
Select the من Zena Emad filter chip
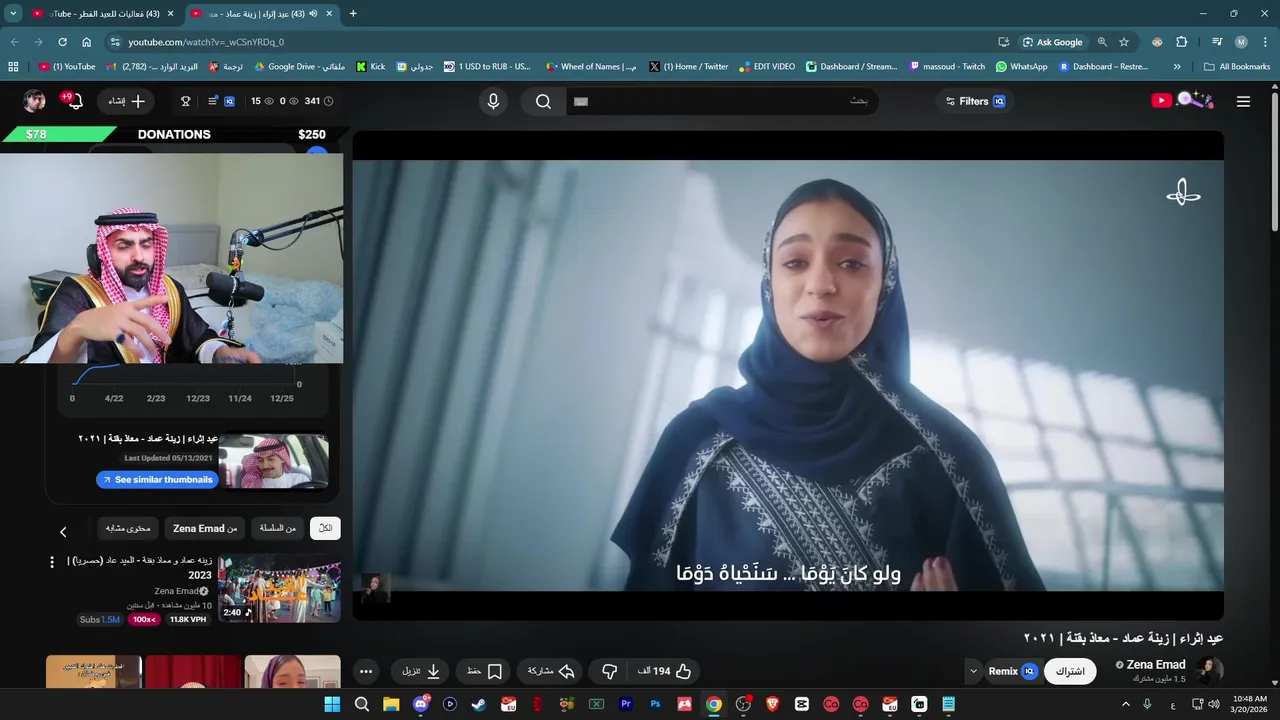205,528
